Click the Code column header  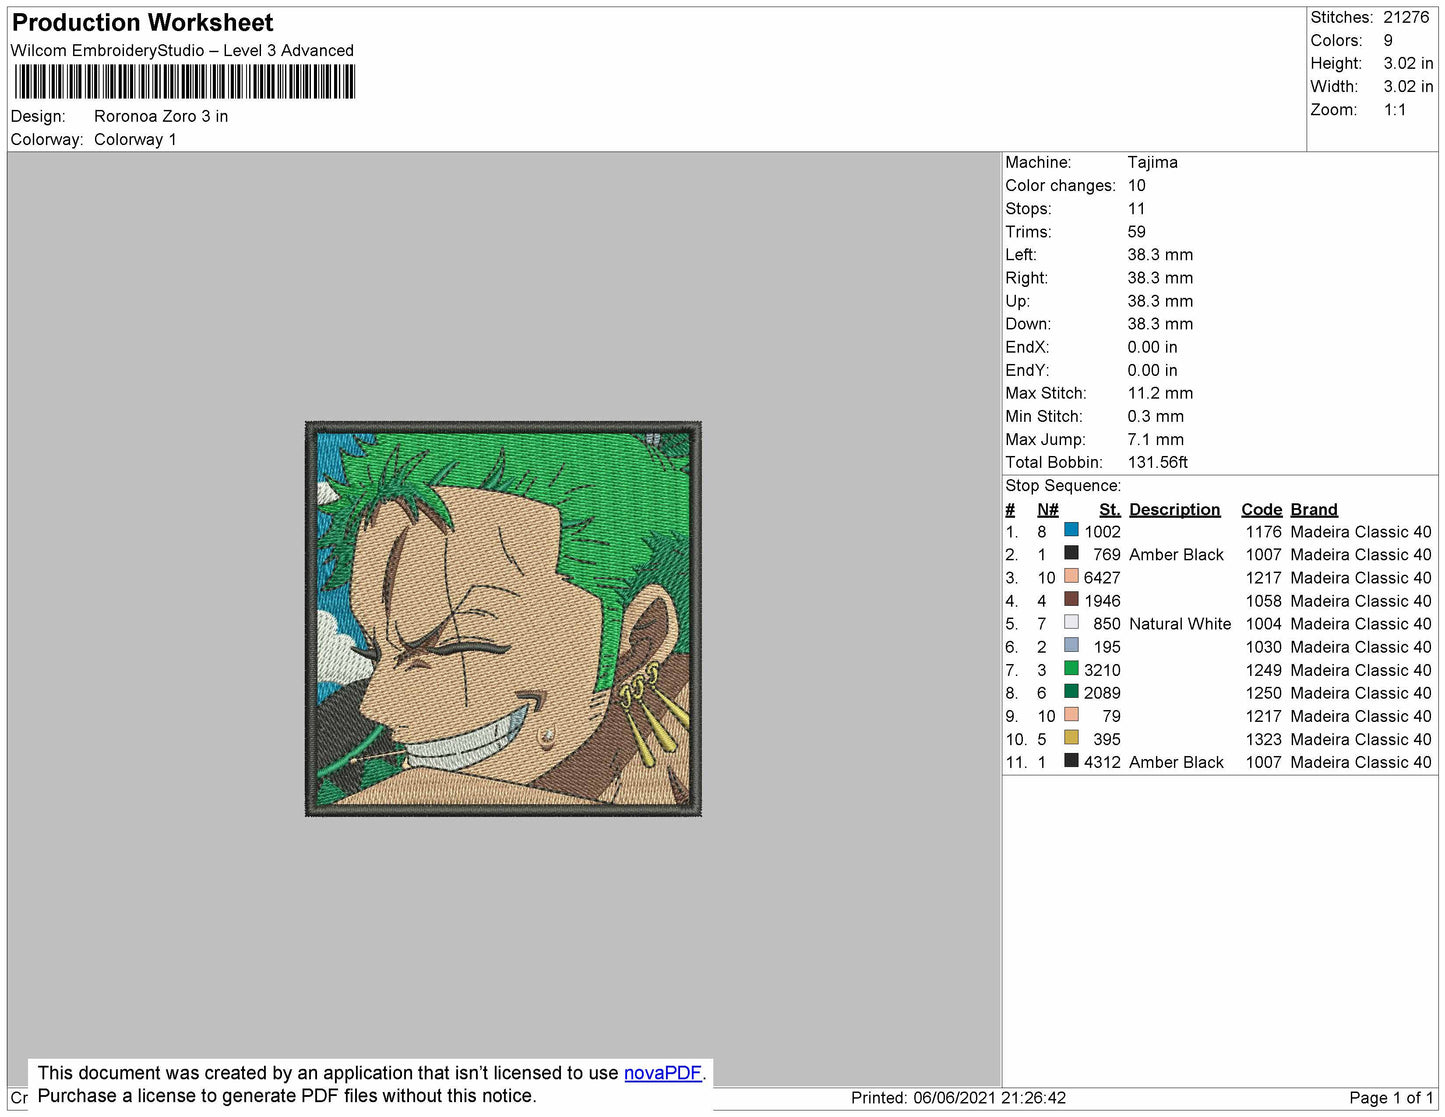pyautogui.click(x=1261, y=509)
